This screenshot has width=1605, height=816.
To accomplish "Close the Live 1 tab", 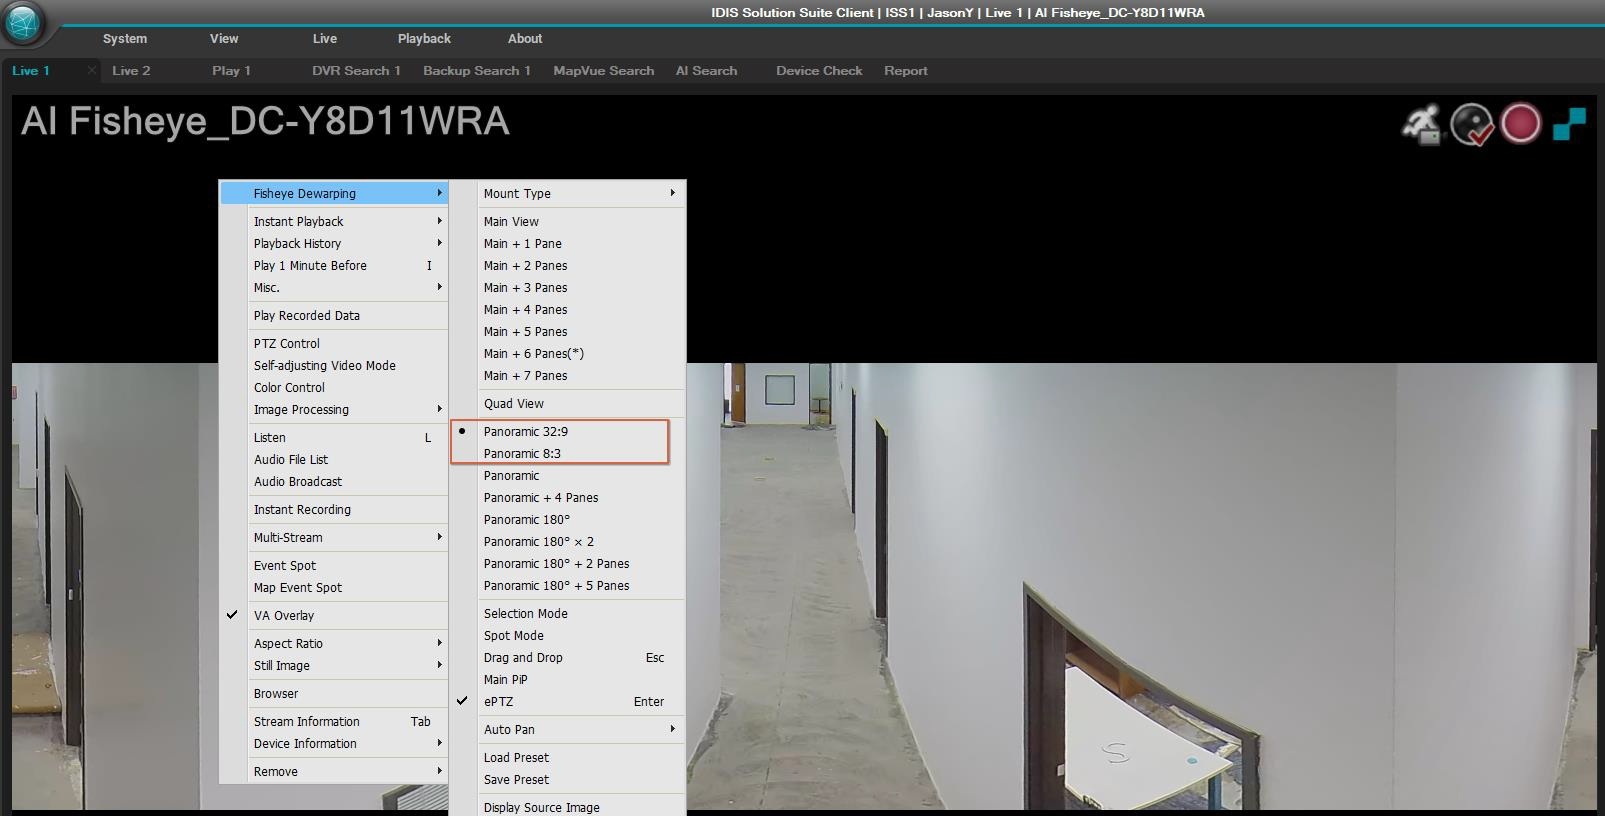I will tap(91, 70).
